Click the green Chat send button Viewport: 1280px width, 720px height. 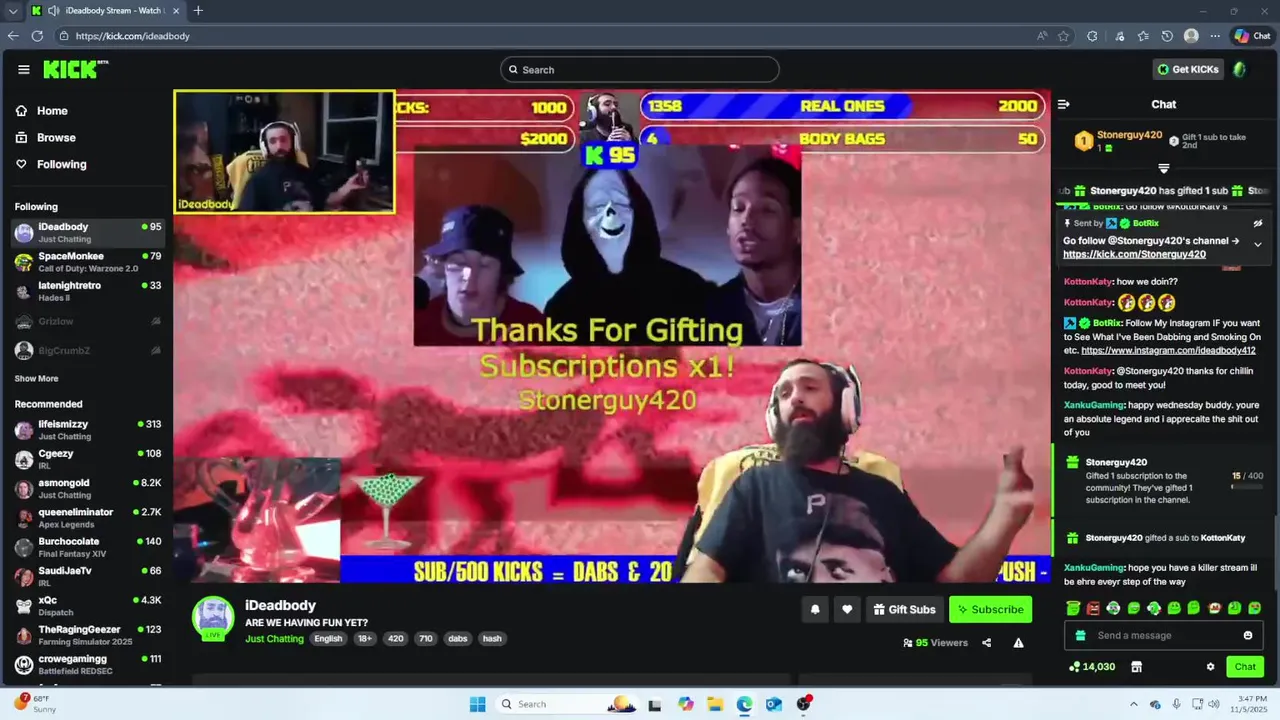point(1245,667)
